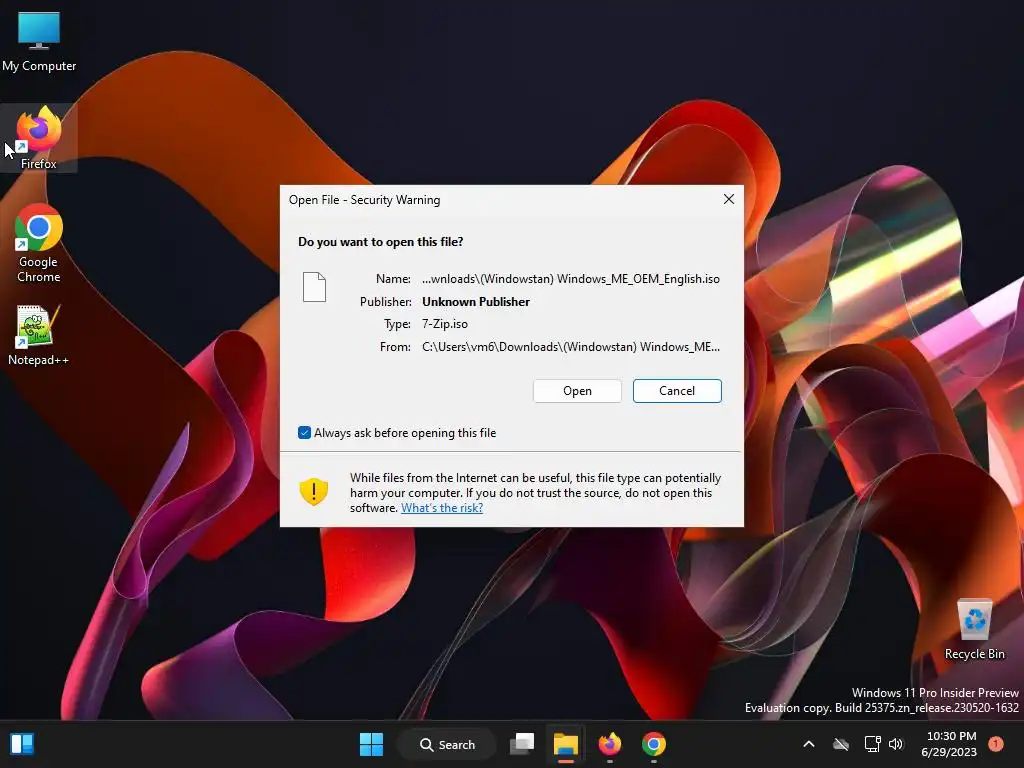Click the file name ending Windows_ME_OEM_English.iso
The image size is (1024, 768).
(x=571, y=279)
